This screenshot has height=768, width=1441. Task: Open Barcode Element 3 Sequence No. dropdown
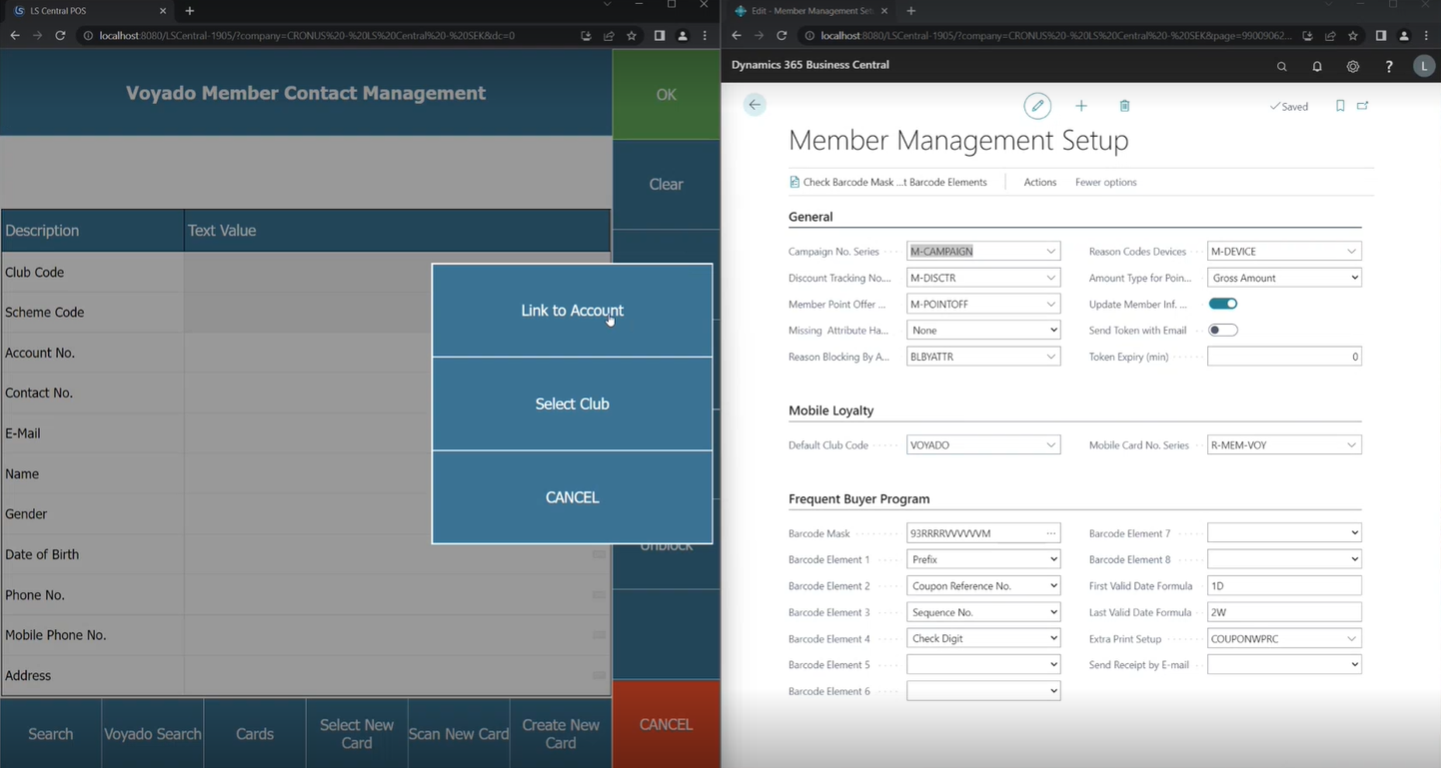pos(983,612)
